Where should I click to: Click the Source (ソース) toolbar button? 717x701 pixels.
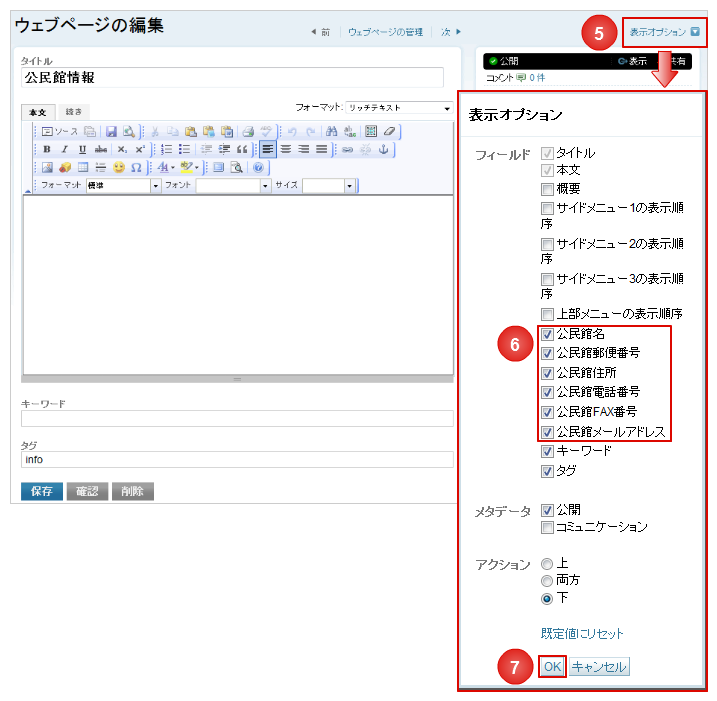coord(60,132)
